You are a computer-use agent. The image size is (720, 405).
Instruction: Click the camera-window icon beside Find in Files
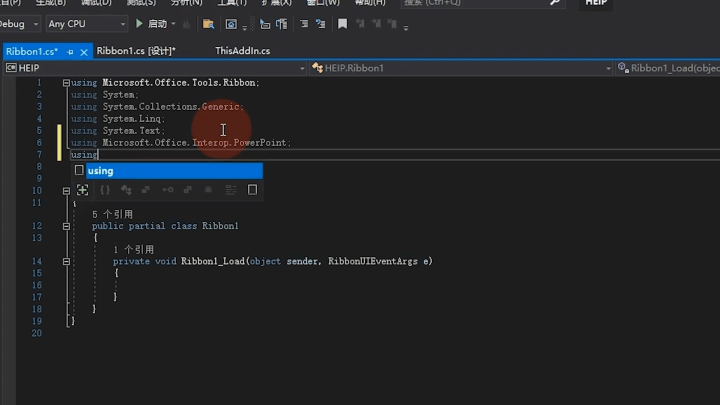click(231, 24)
